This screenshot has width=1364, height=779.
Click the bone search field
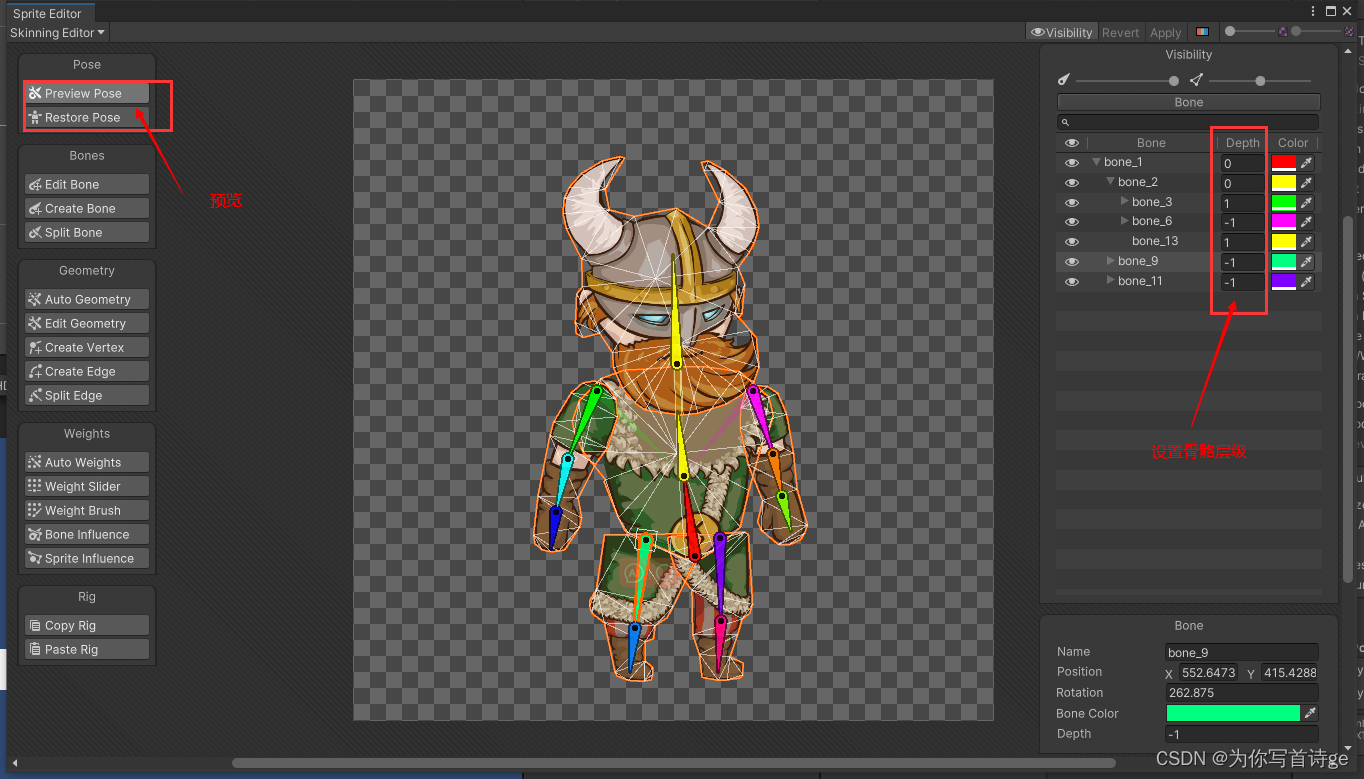point(1188,122)
